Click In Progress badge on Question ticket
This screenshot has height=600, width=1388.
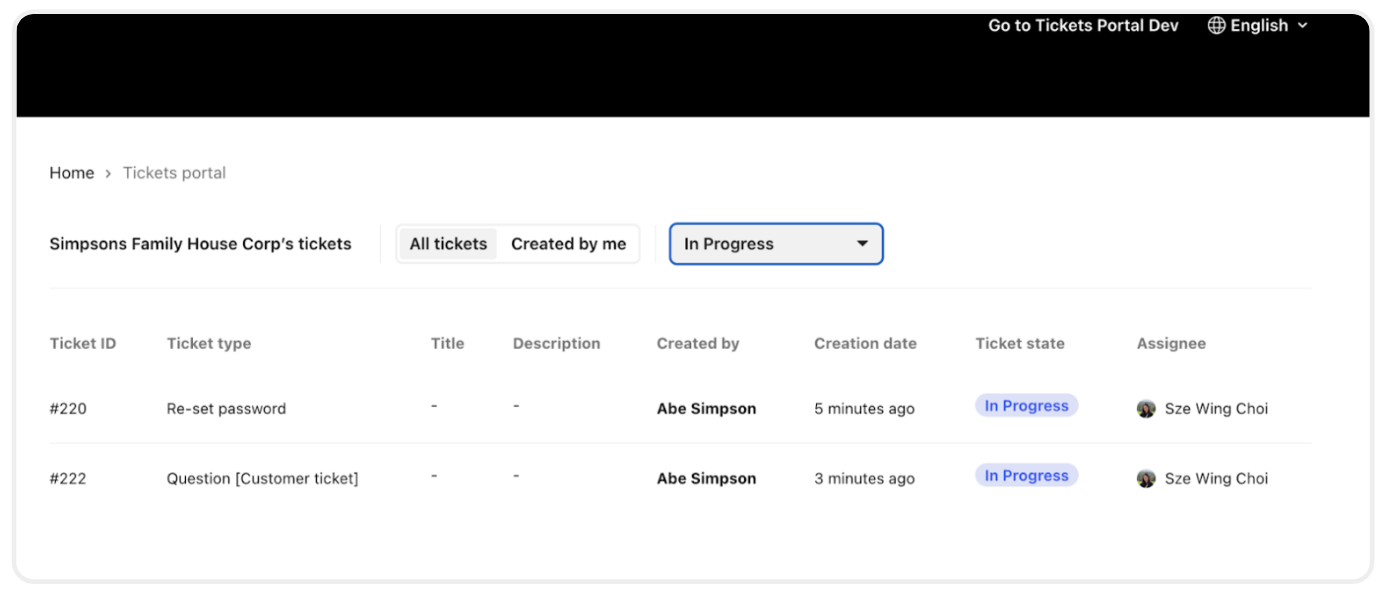(x=1026, y=476)
